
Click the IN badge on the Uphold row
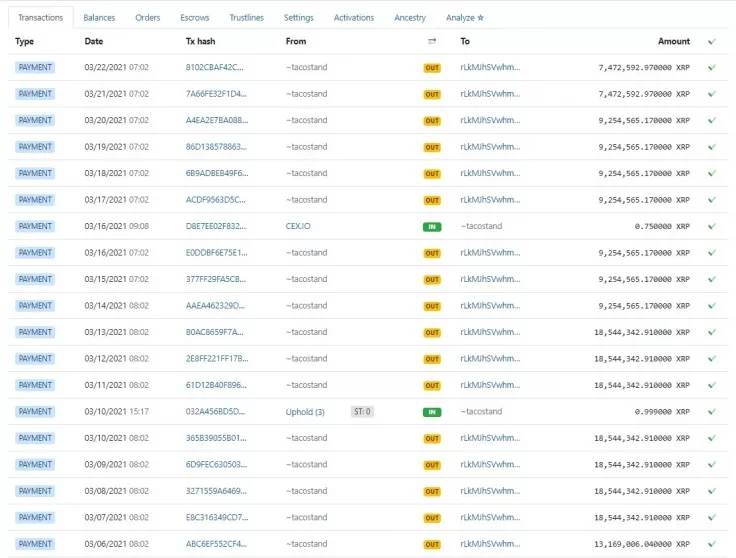pyautogui.click(x=432, y=412)
